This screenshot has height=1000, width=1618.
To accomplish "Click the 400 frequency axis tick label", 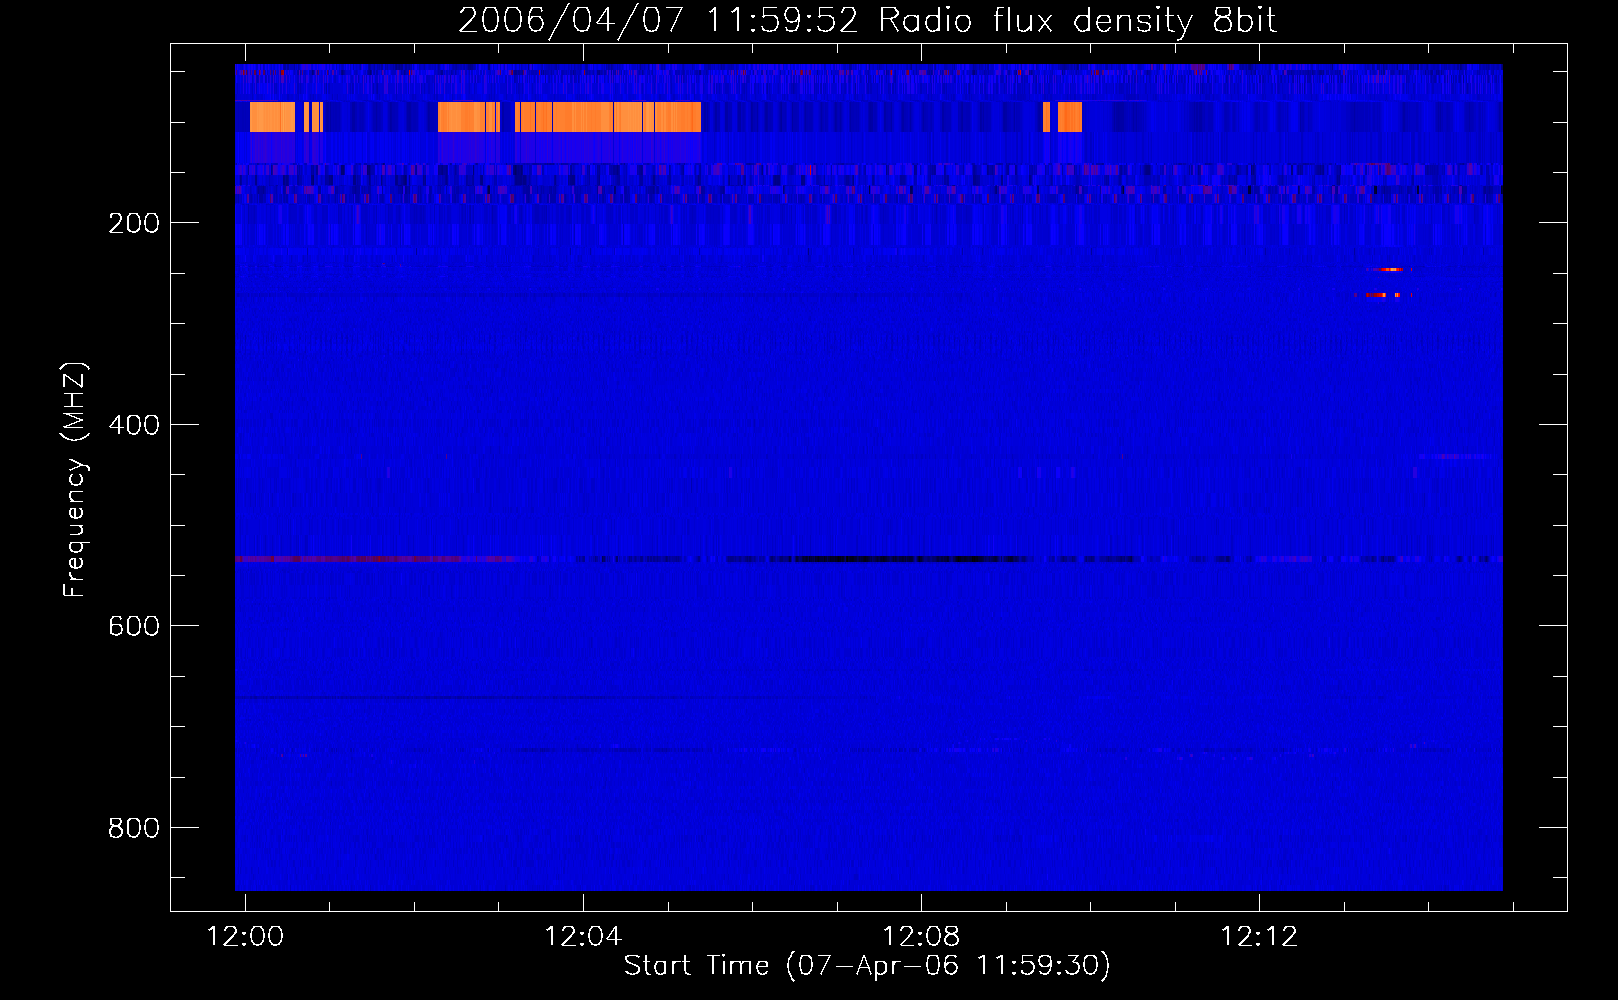I will [134, 425].
